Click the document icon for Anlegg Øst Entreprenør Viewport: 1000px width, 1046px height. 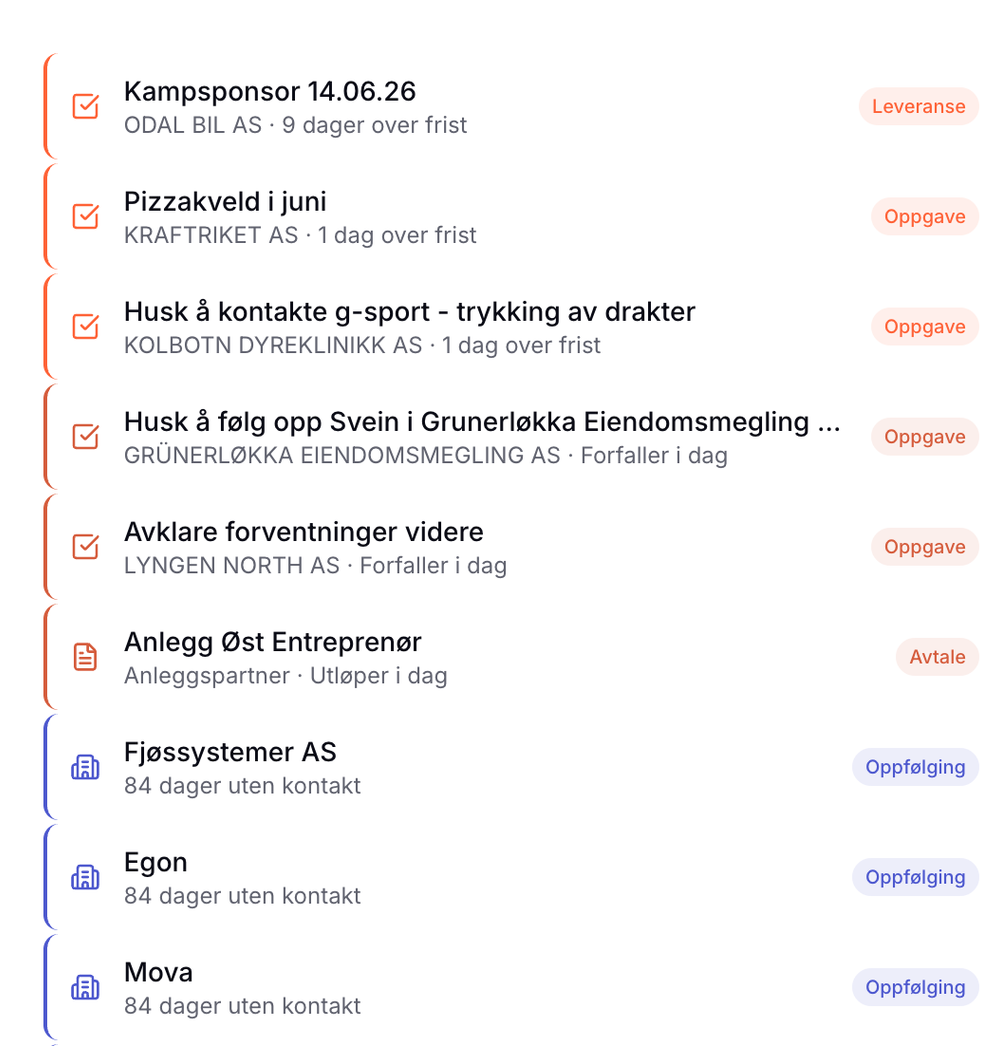[x=85, y=657]
